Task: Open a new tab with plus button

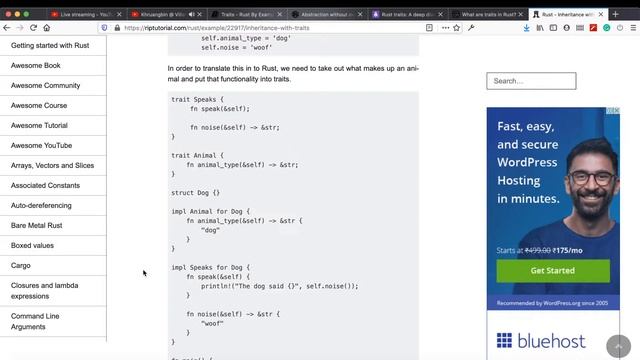Action: click(x=616, y=14)
